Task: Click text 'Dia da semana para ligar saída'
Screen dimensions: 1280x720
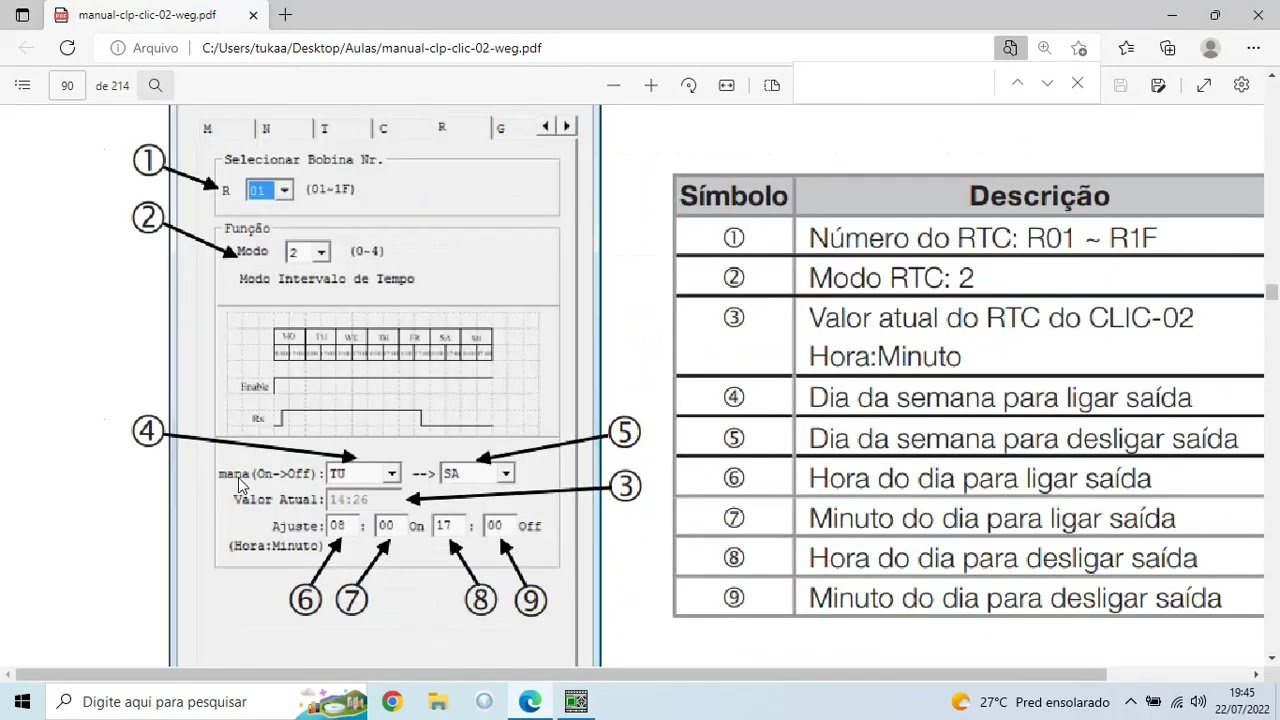Action: point(1000,398)
